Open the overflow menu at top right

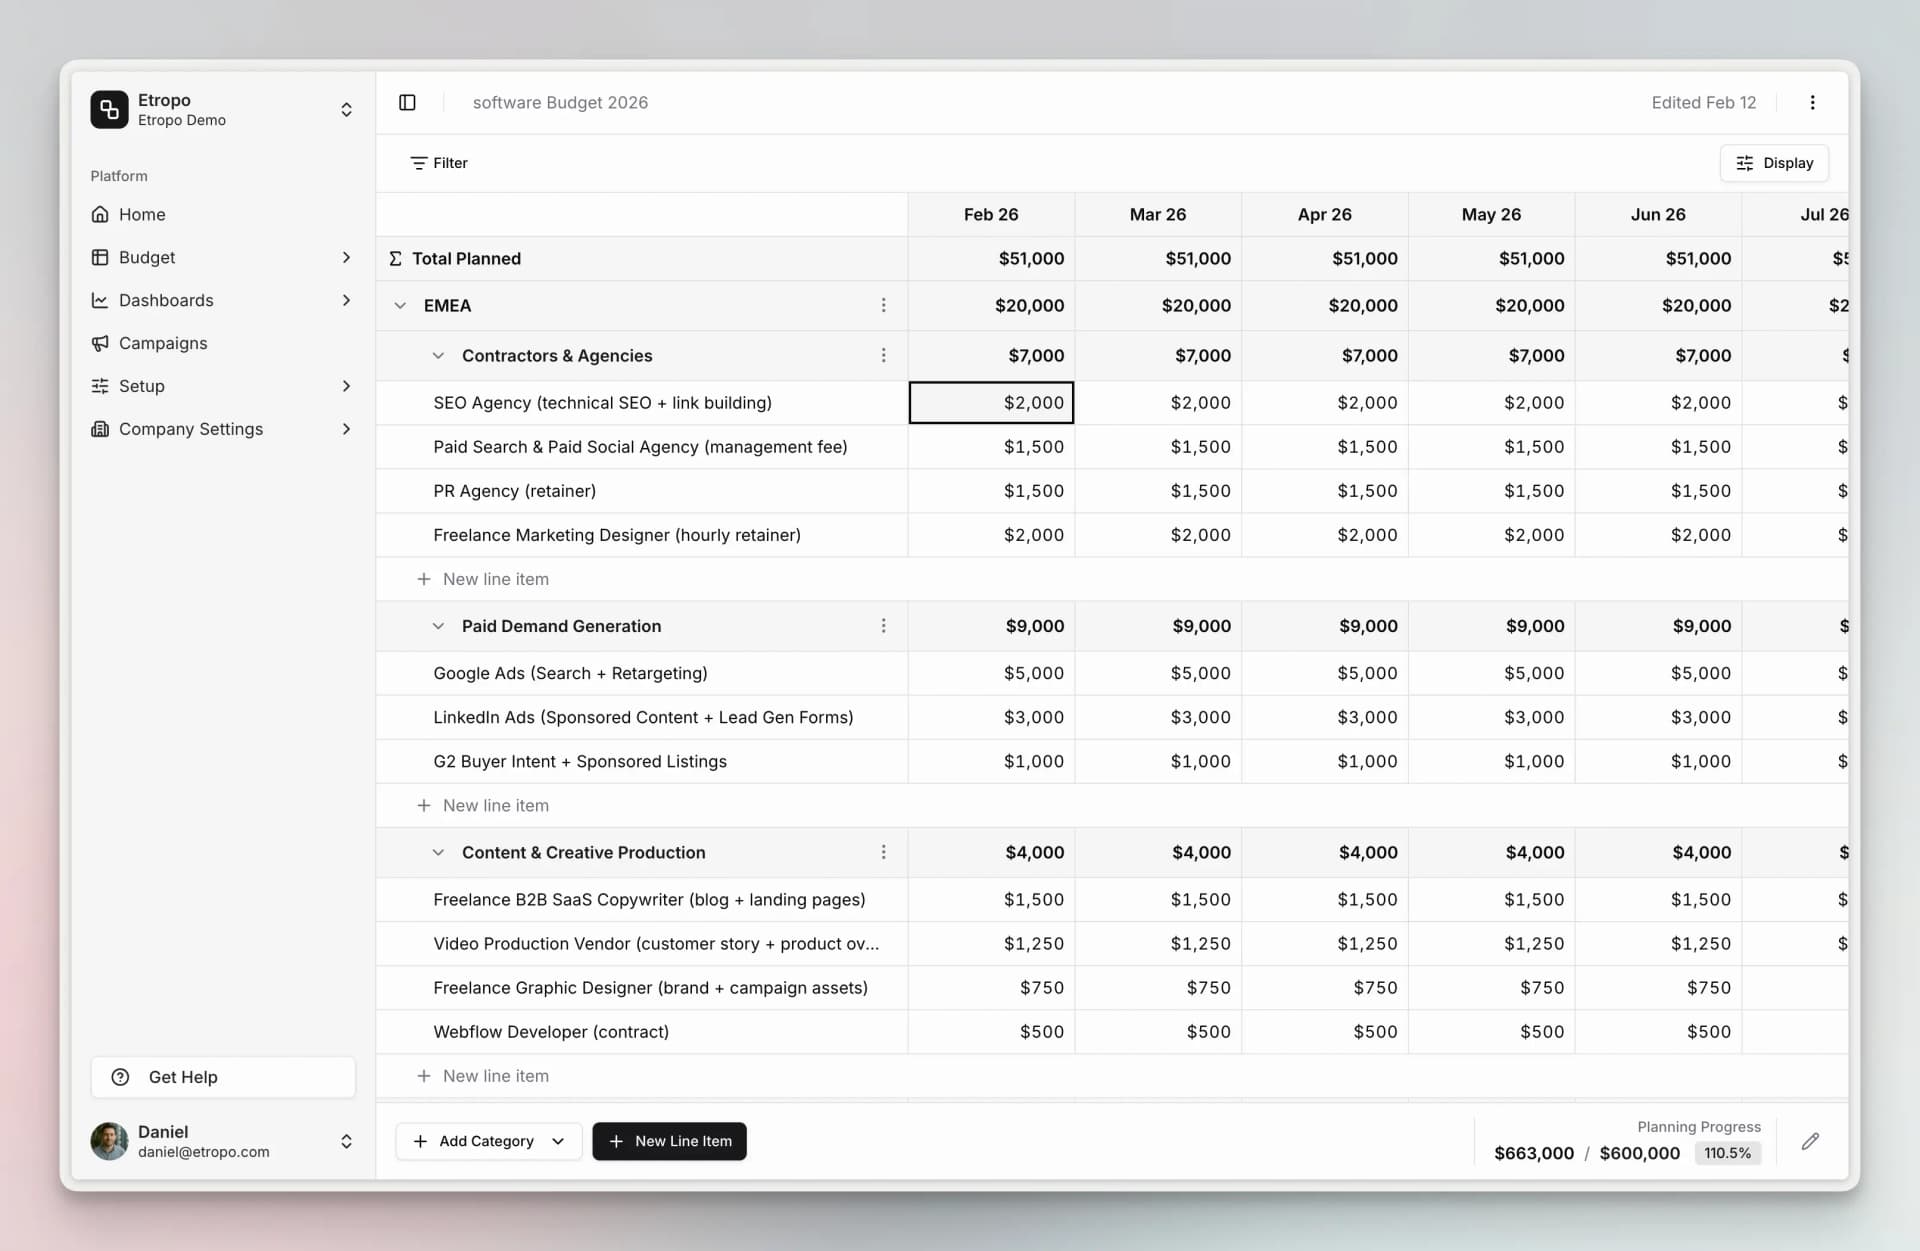(1812, 102)
